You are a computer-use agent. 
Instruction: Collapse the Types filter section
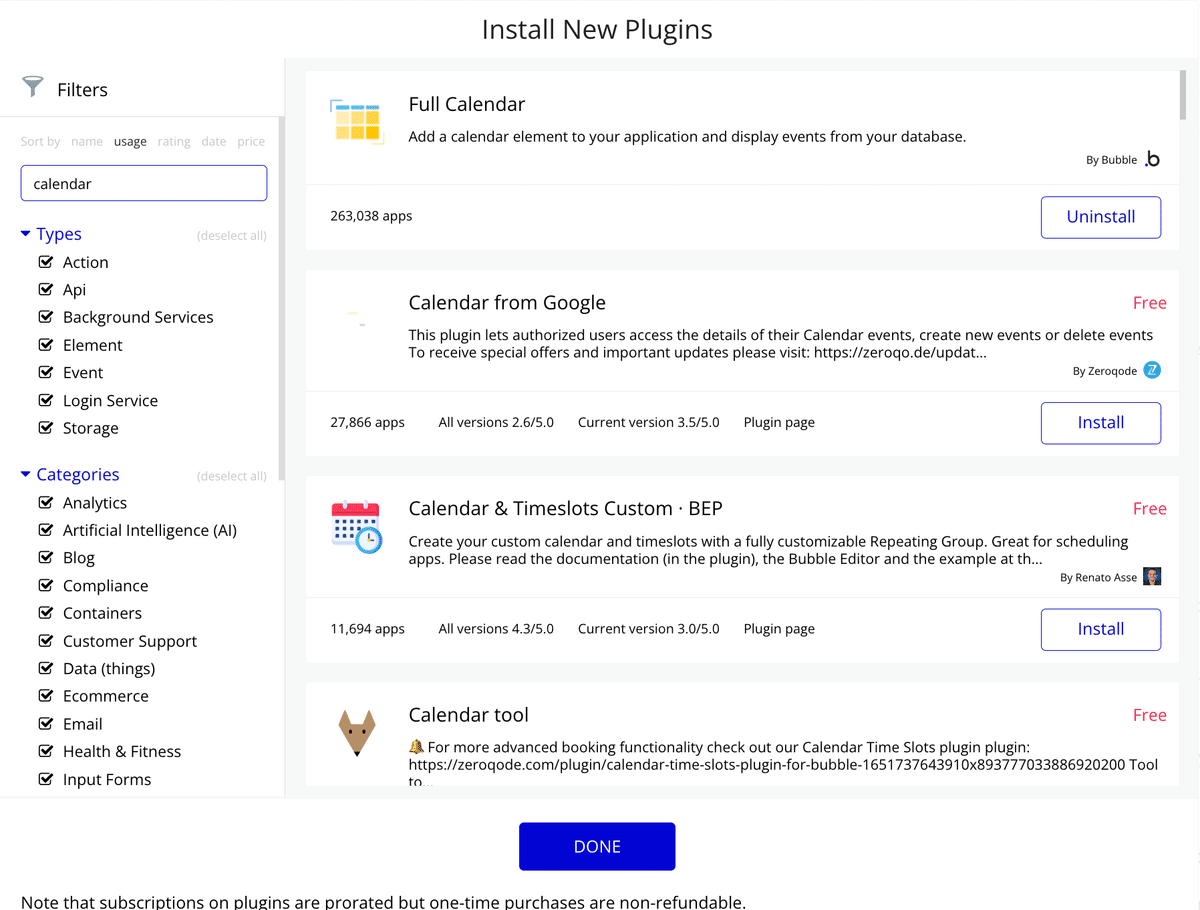26,234
